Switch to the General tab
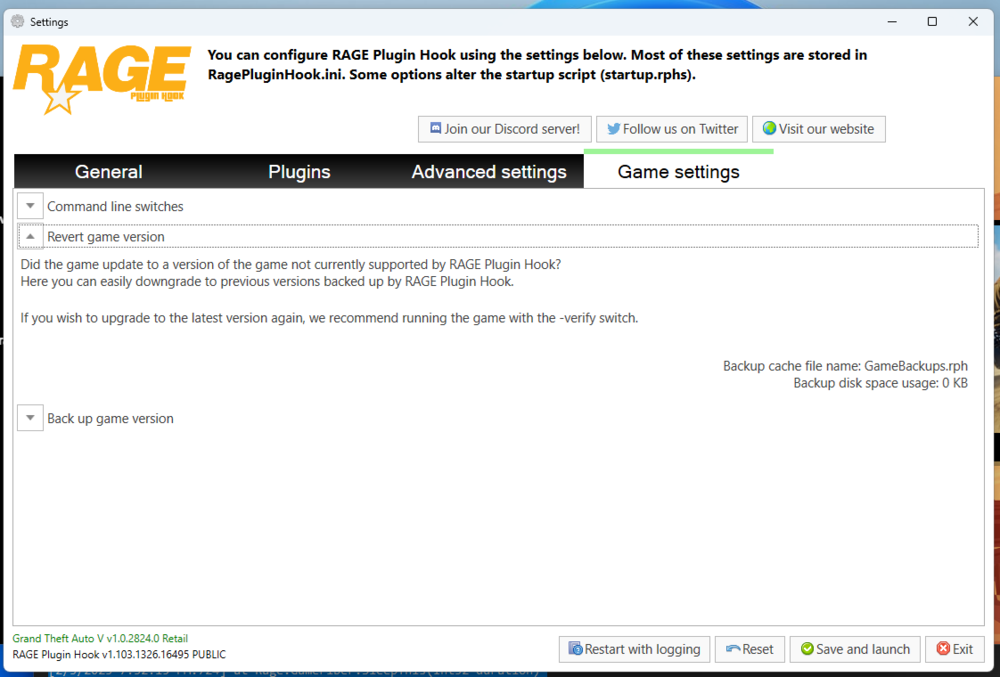Viewport: 1000px width, 677px height. (x=108, y=171)
